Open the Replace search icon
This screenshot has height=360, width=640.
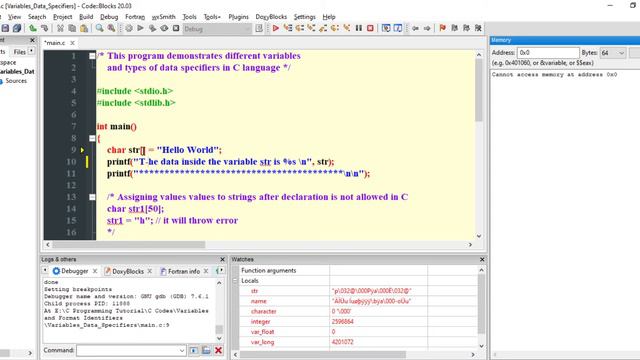(111, 28)
